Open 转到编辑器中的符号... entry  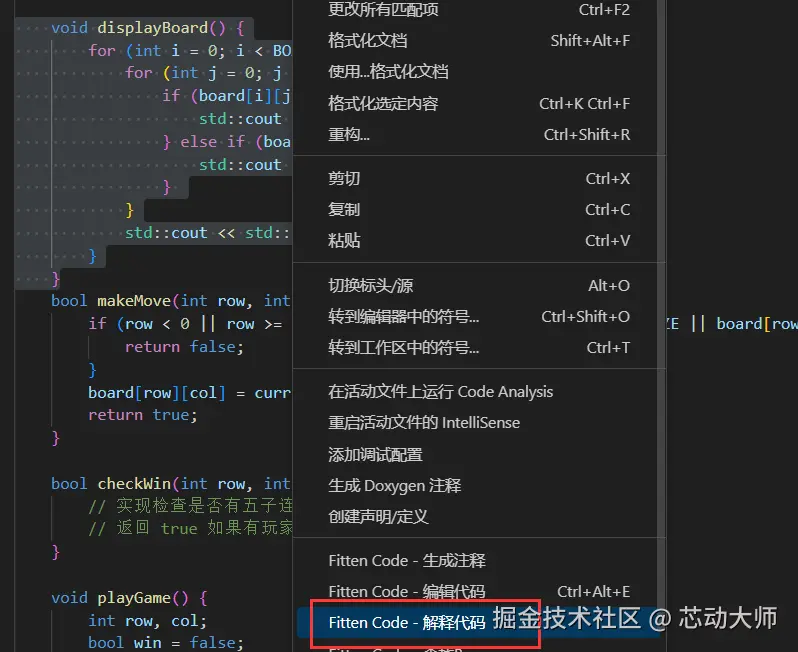click(479, 317)
